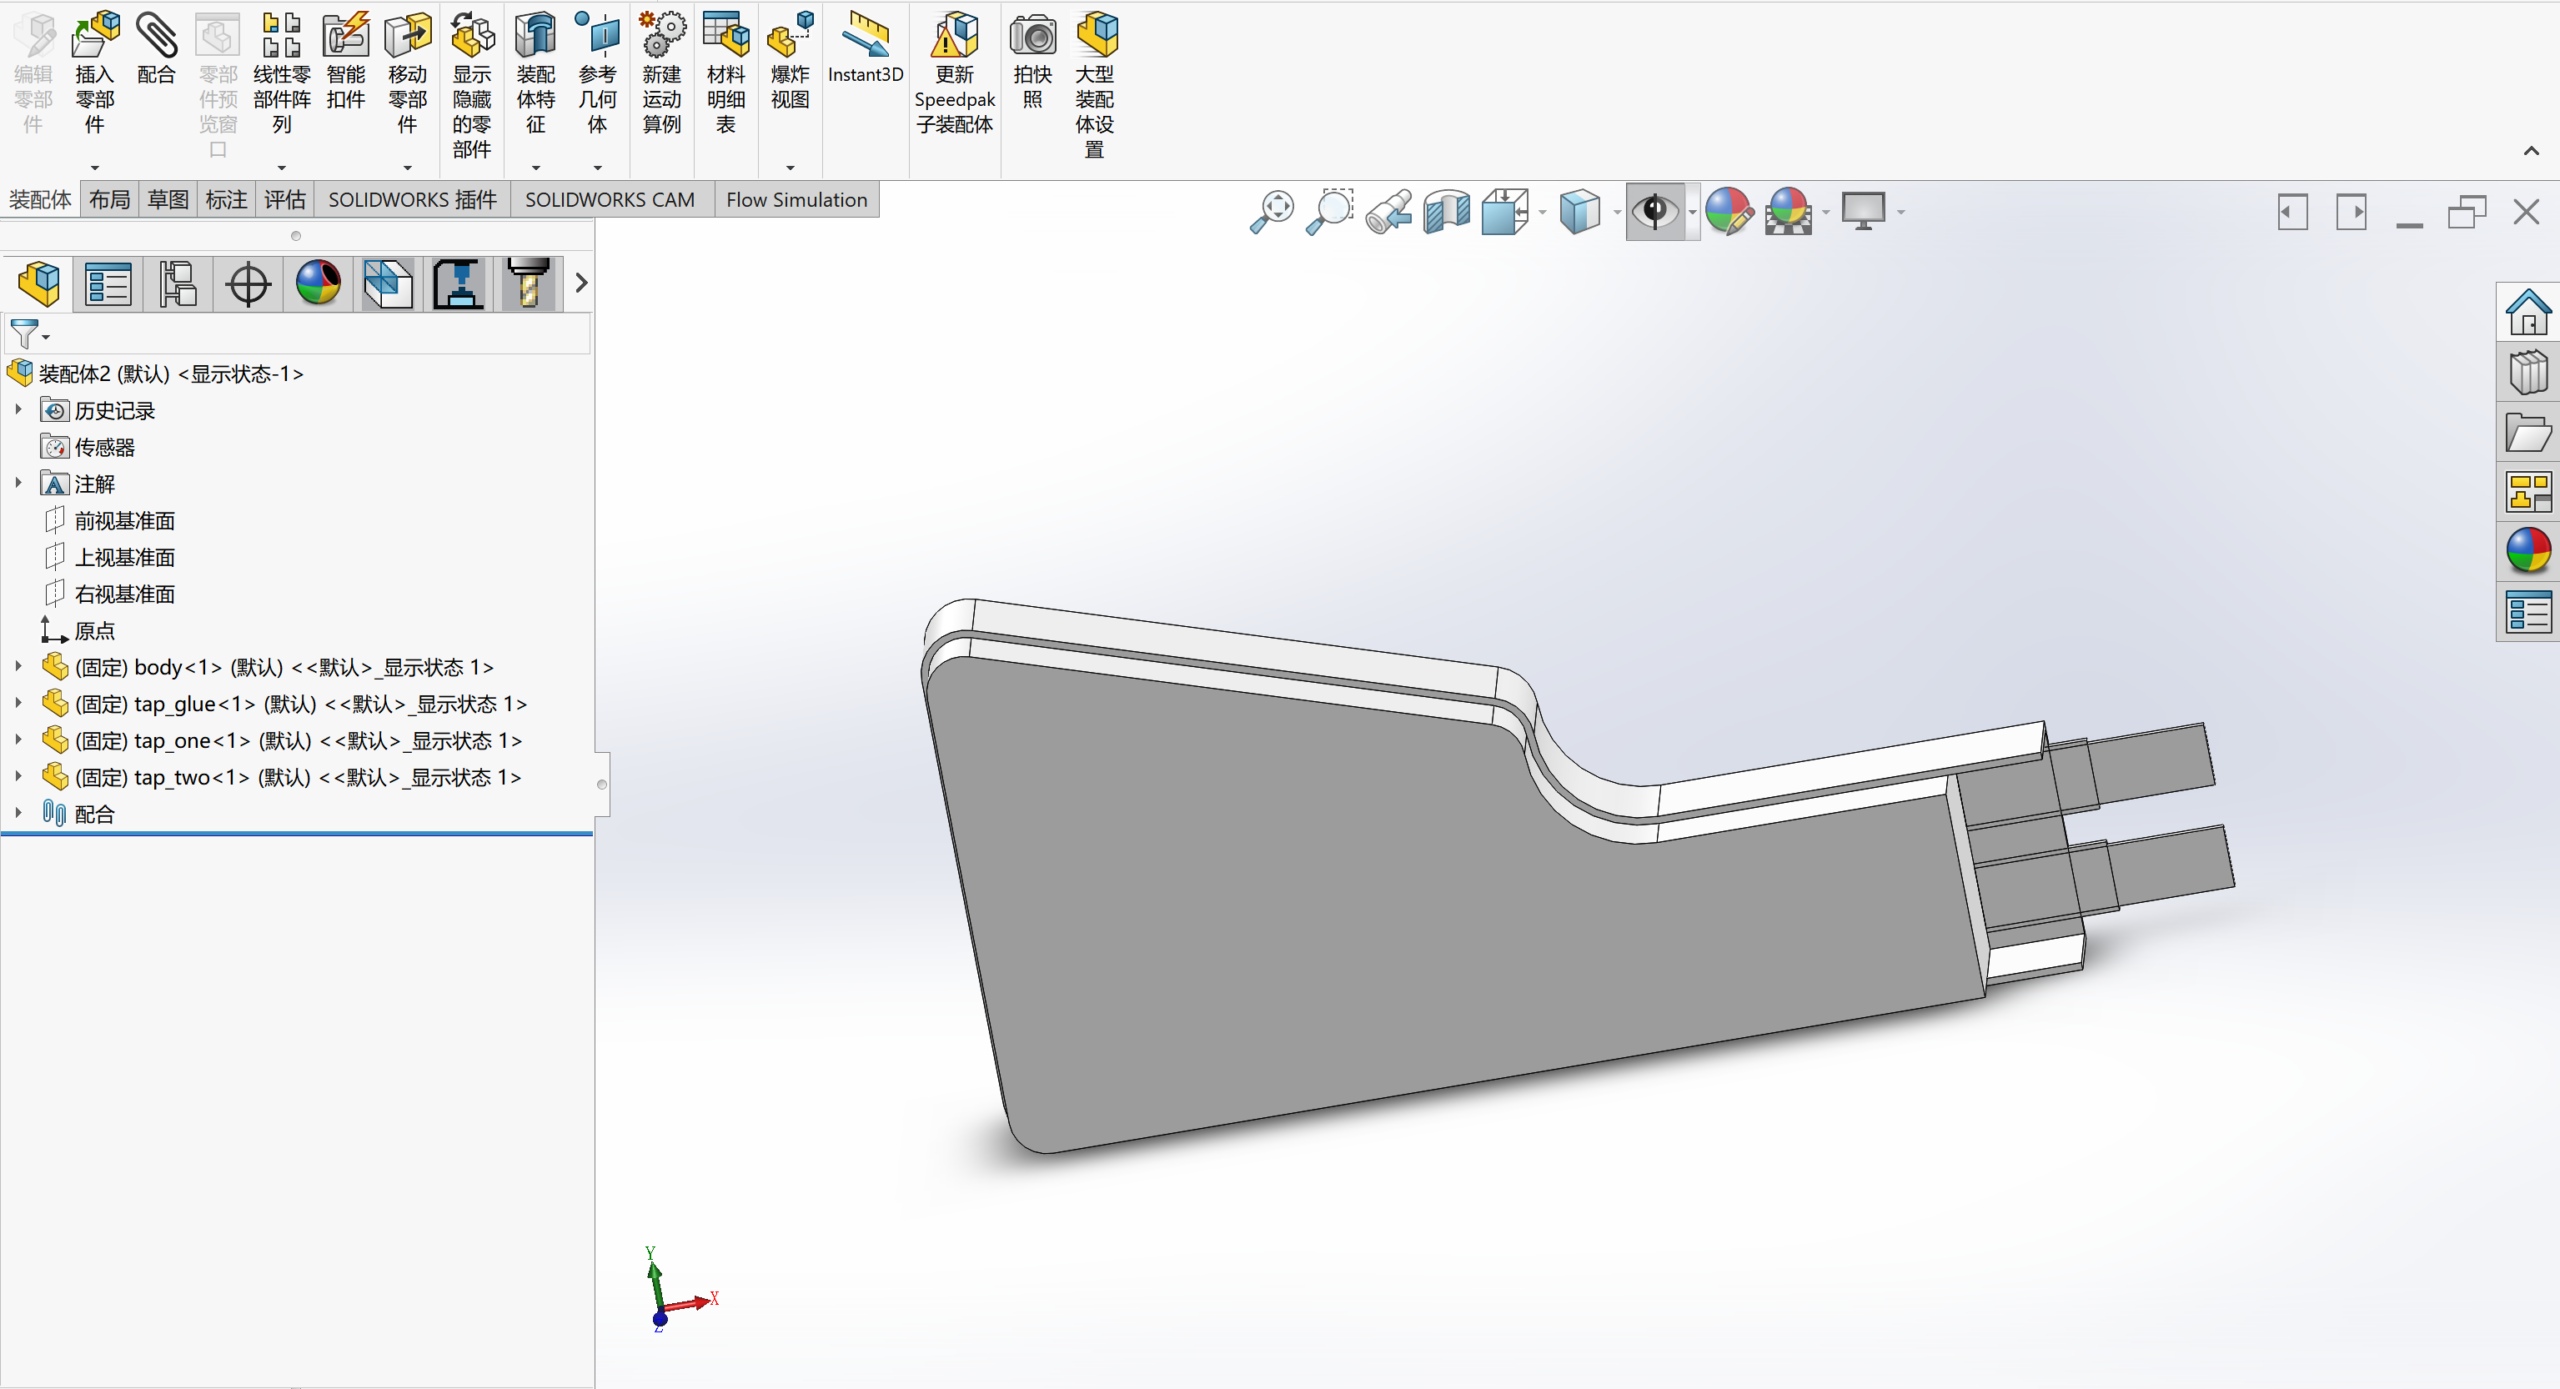
Task: Select Move Component (移动零部件) tool
Action: pyautogui.click(x=407, y=35)
